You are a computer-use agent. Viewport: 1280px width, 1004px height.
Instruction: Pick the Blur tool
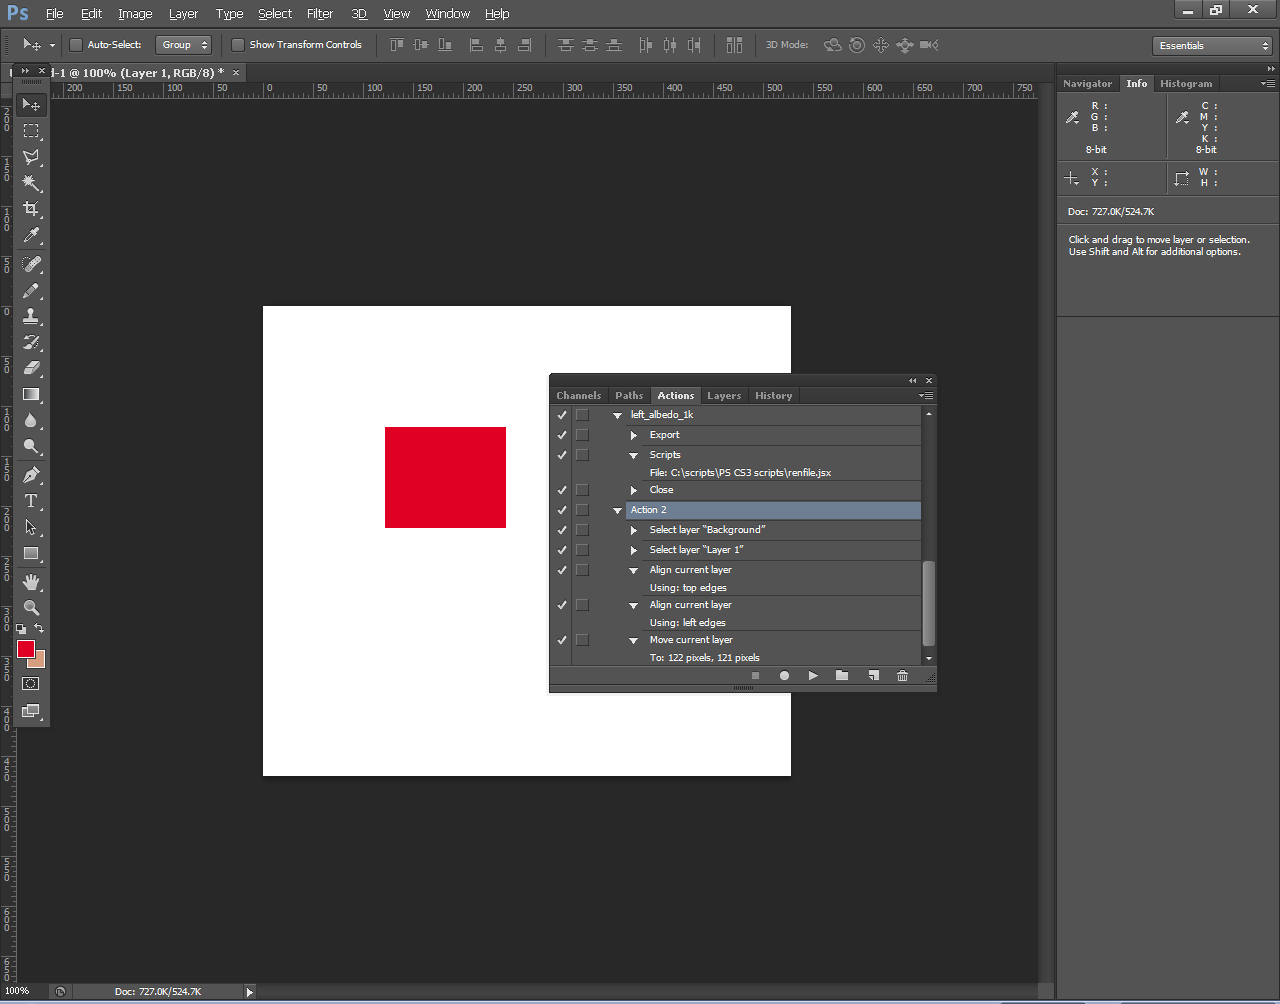31,420
